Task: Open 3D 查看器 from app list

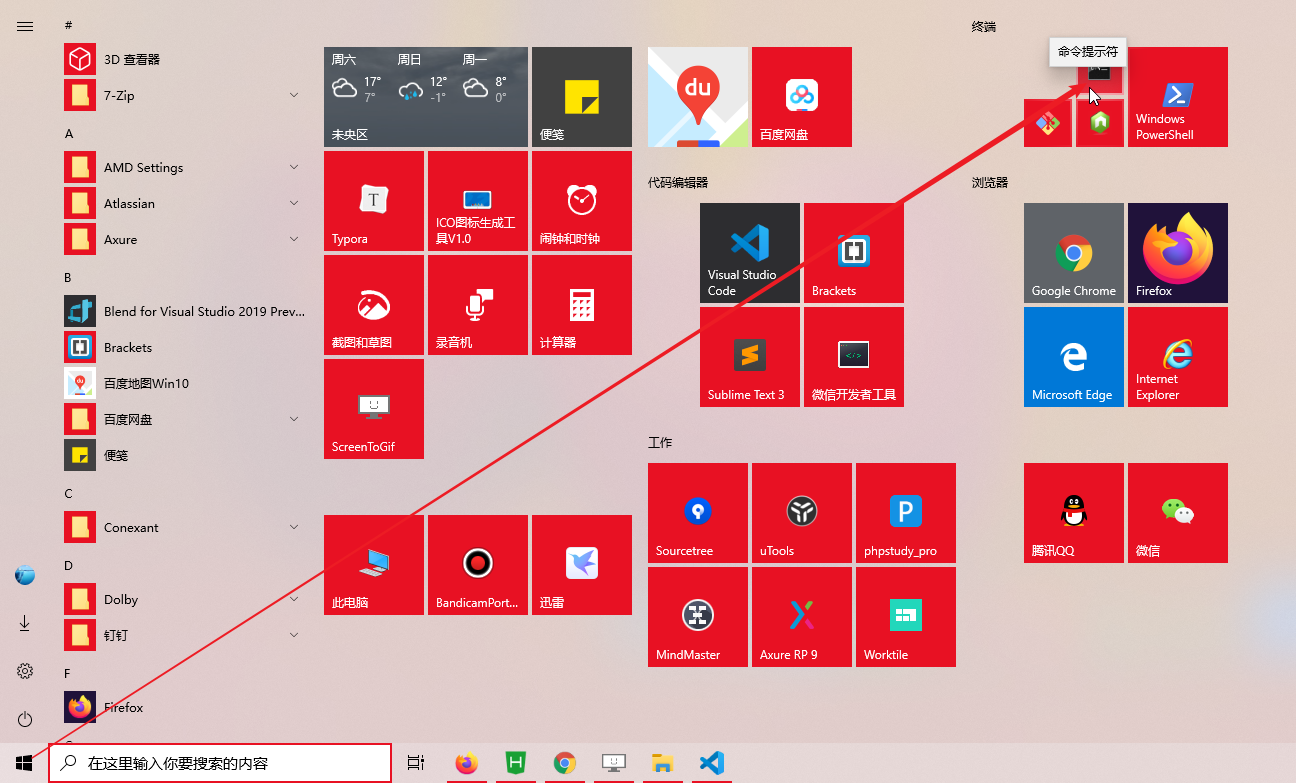Action: pyautogui.click(x=184, y=59)
